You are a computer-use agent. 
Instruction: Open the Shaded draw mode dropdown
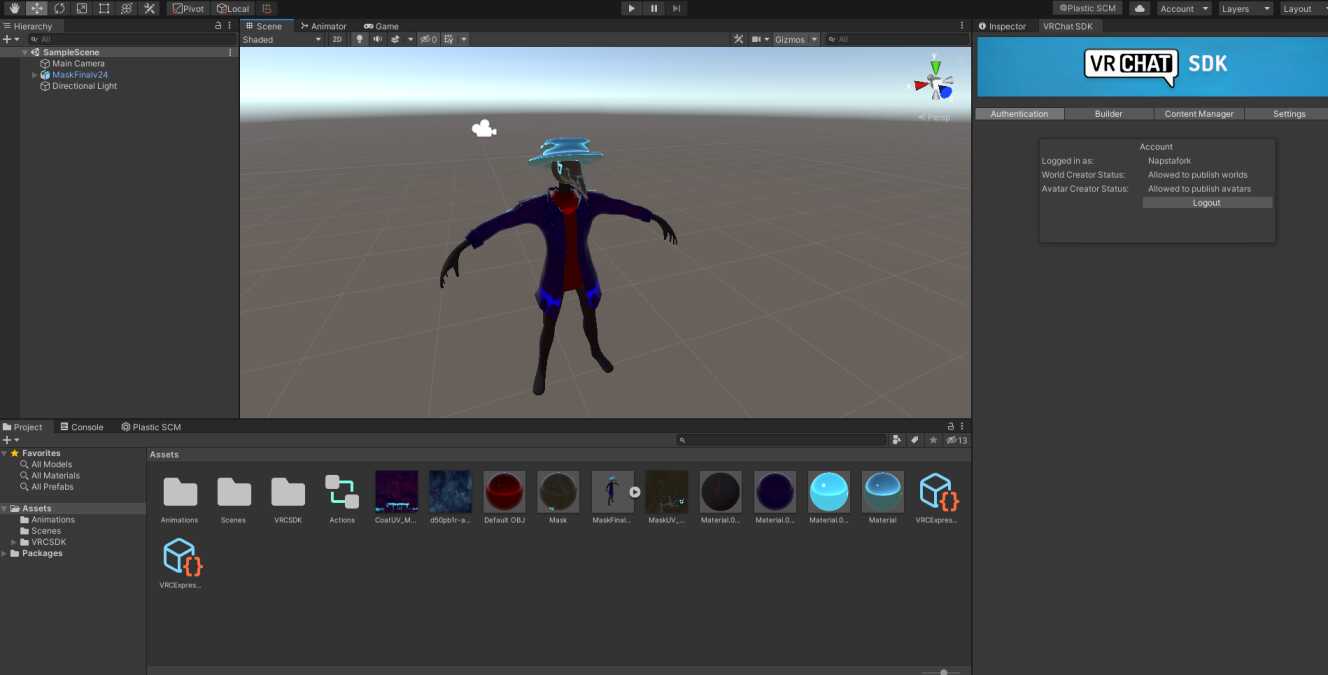(282, 39)
